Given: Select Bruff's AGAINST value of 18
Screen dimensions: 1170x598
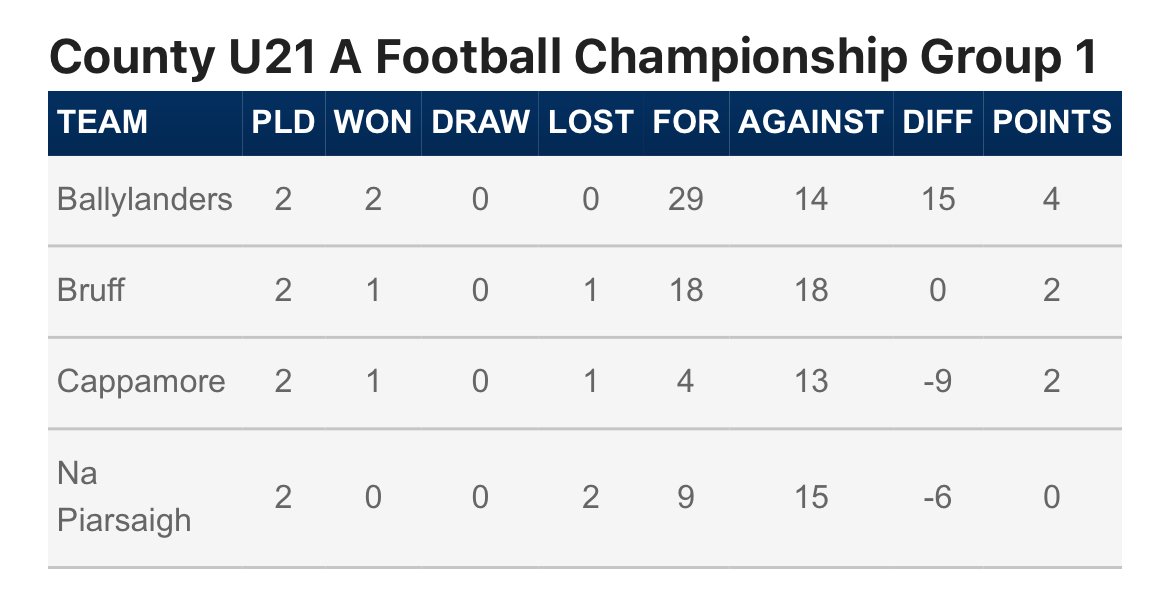Looking at the screenshot, I should pyautogui.click(x=810, y=290).
